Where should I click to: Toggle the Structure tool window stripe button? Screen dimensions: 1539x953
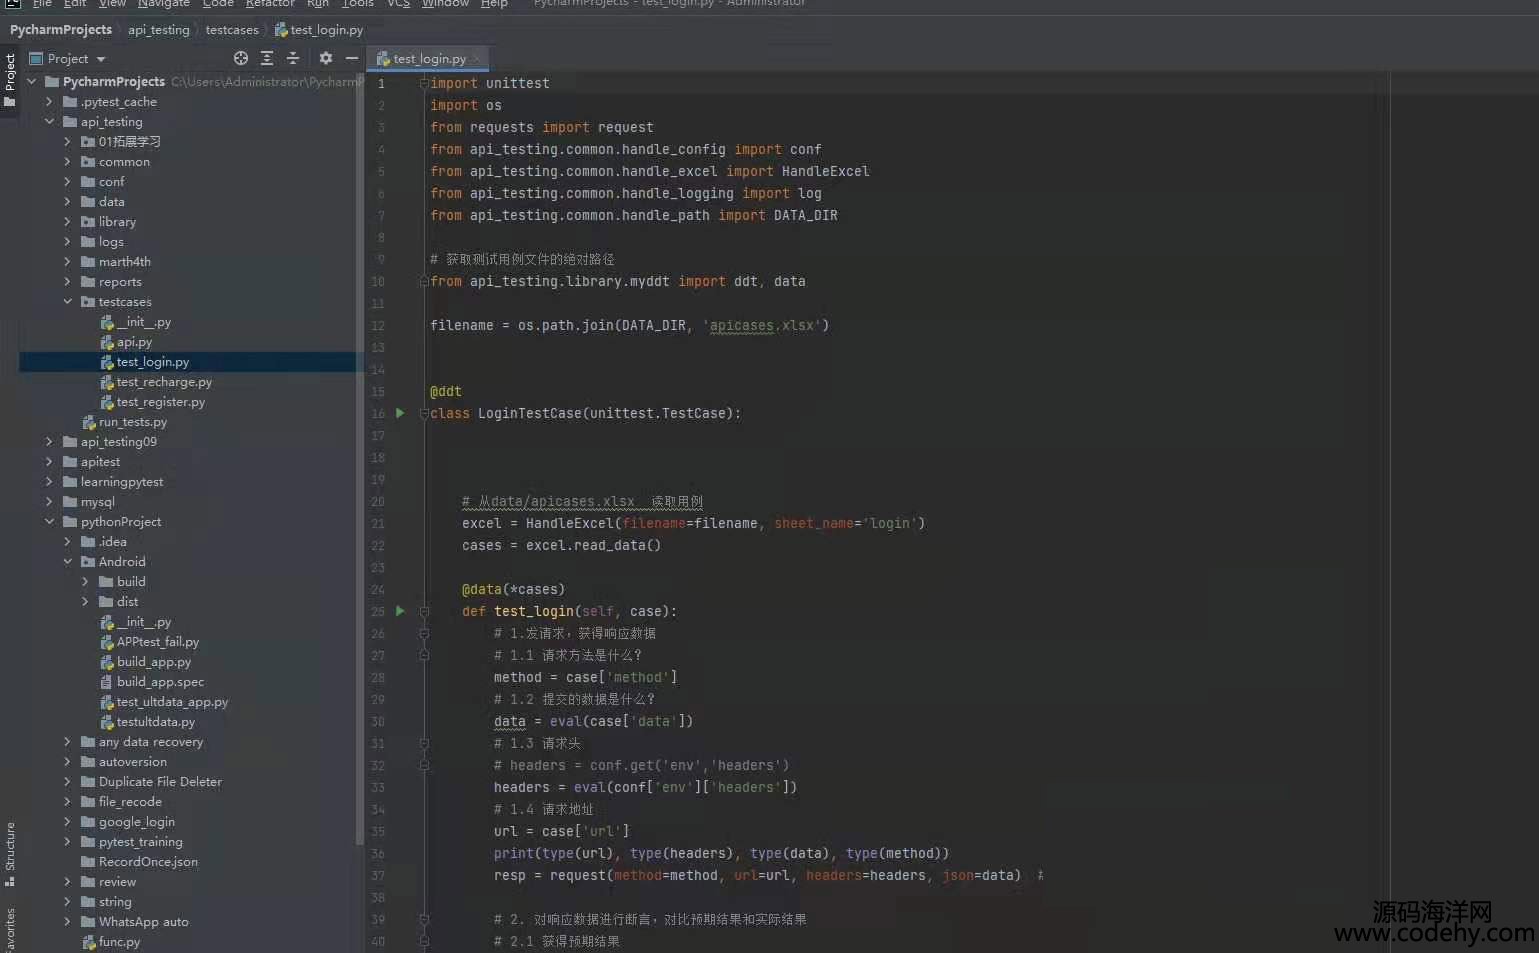[x=10, y=855]
